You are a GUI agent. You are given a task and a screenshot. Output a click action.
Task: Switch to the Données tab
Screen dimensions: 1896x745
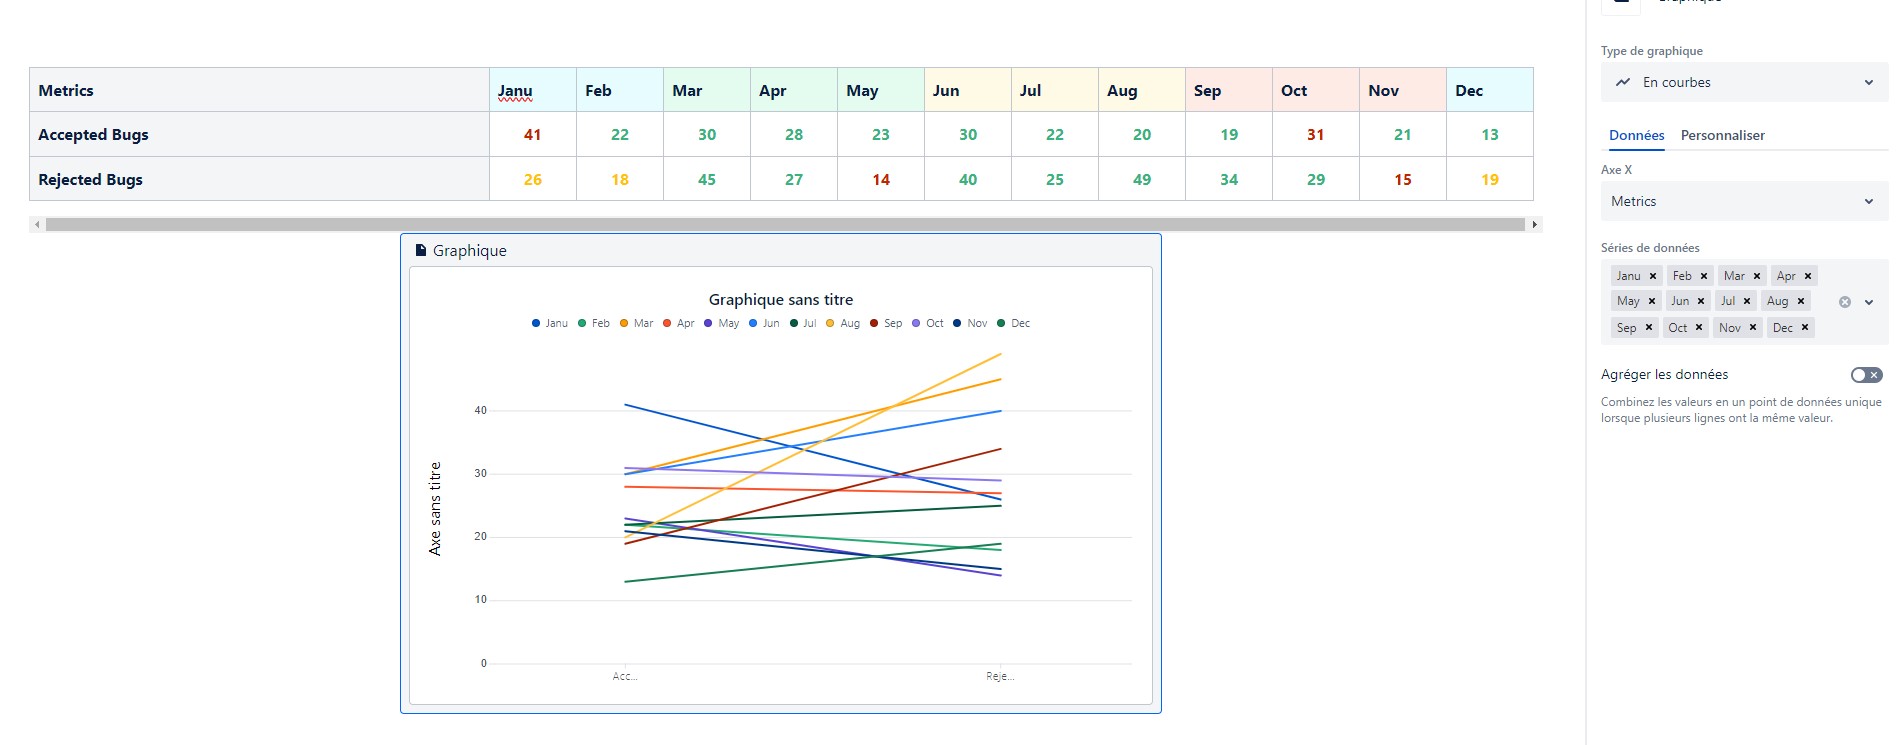(1636, 135)
